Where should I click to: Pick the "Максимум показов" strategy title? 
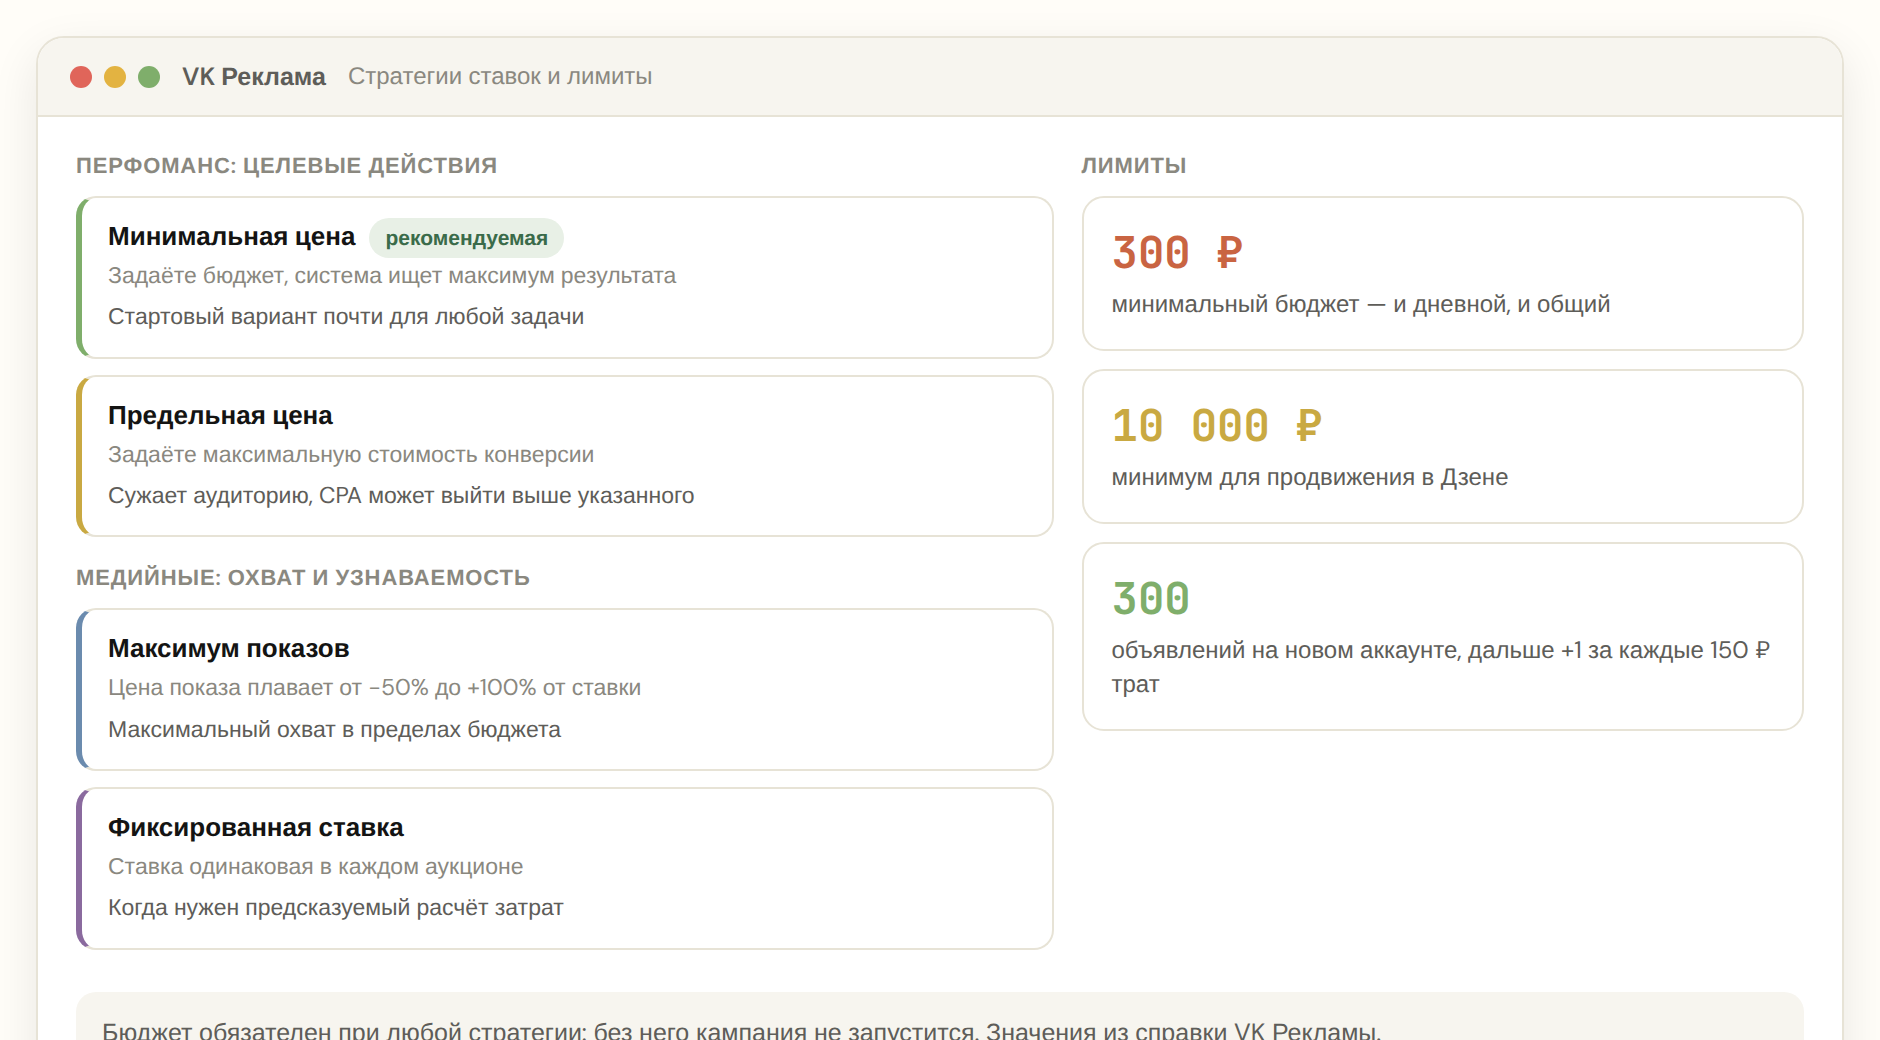(229, 648)
